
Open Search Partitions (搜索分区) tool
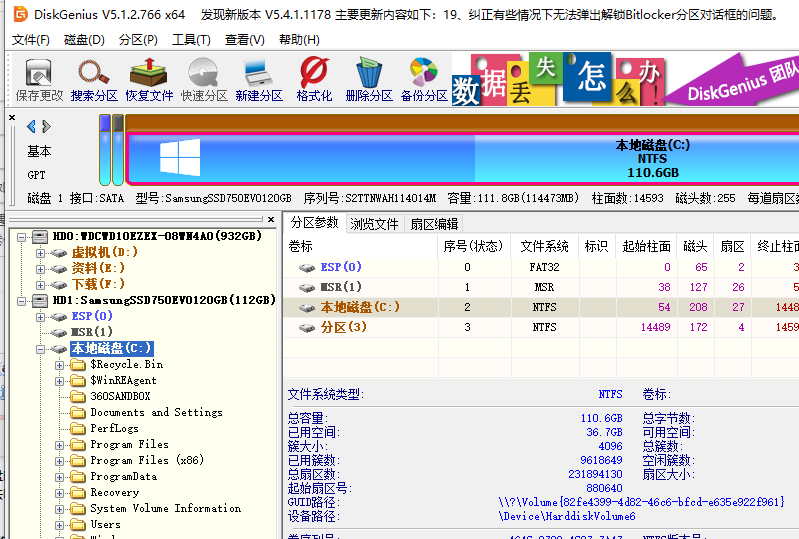(x=94, y=79)
